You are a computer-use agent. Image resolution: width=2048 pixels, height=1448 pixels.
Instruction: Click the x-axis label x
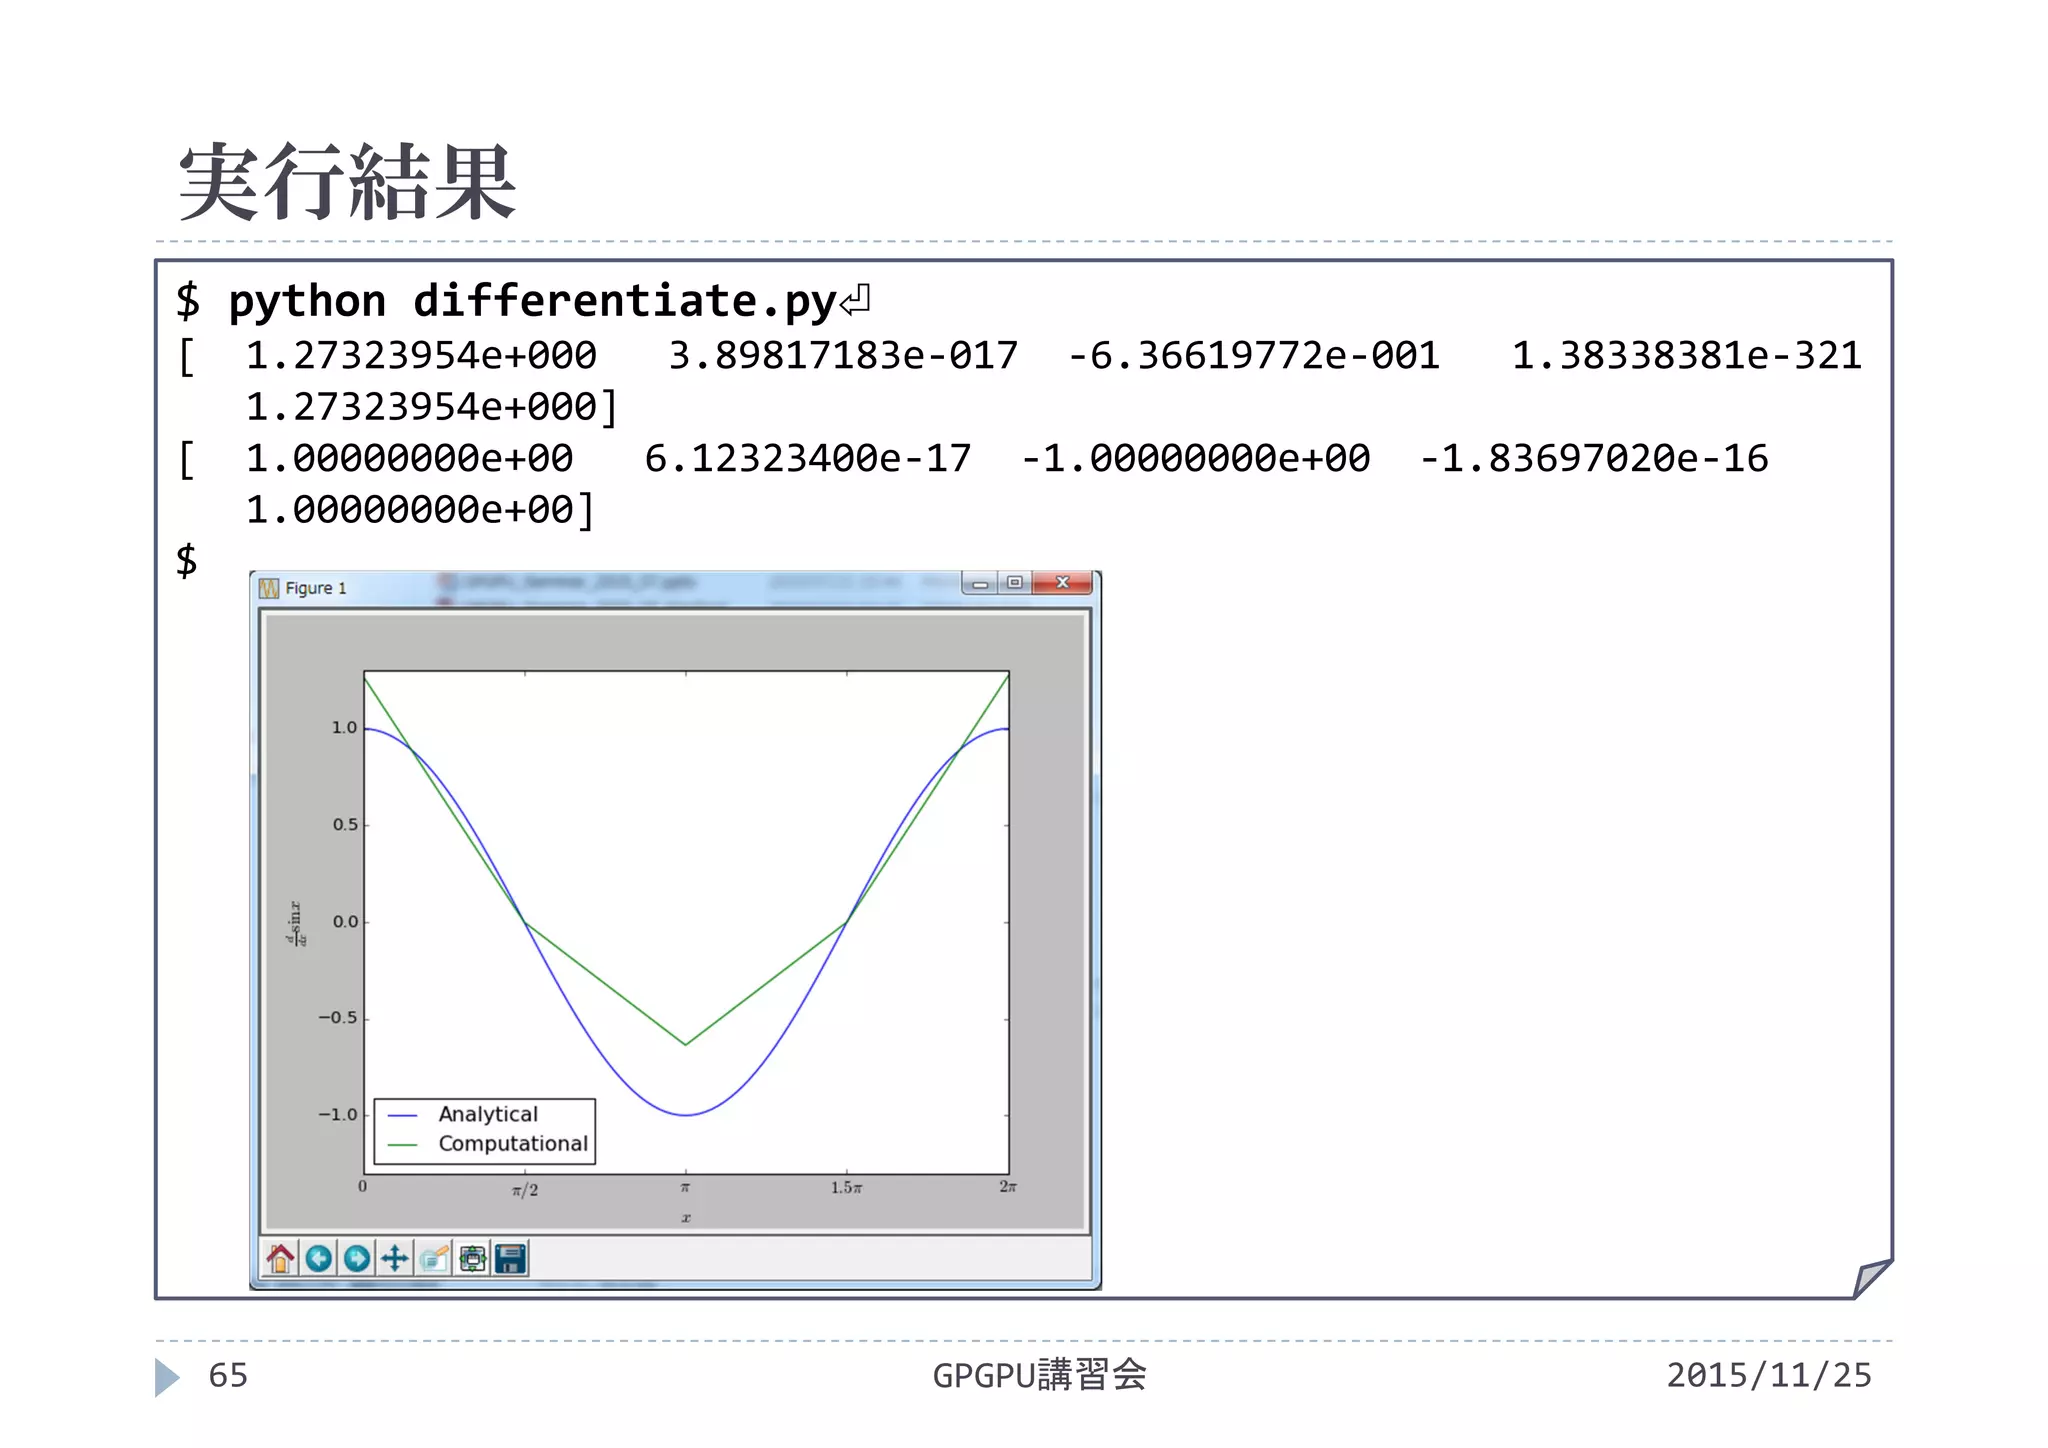686,1218
